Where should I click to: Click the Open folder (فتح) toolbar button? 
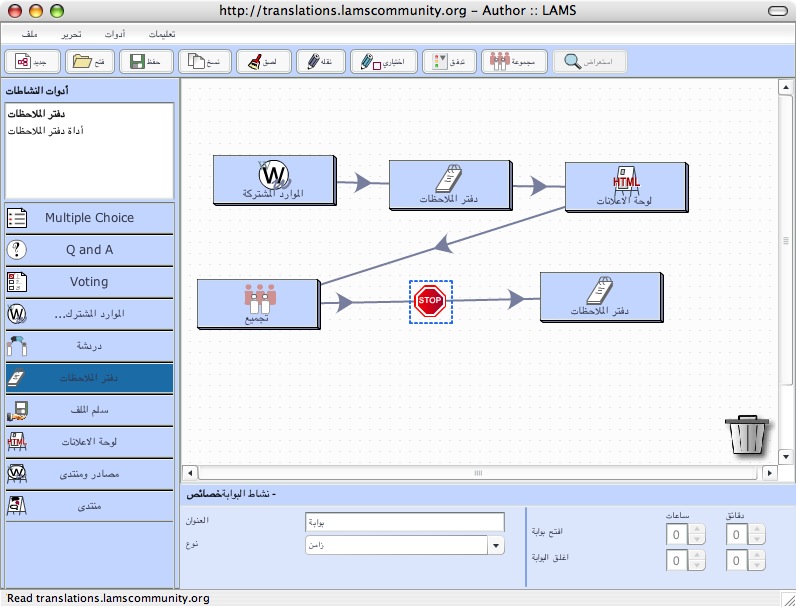91,61
